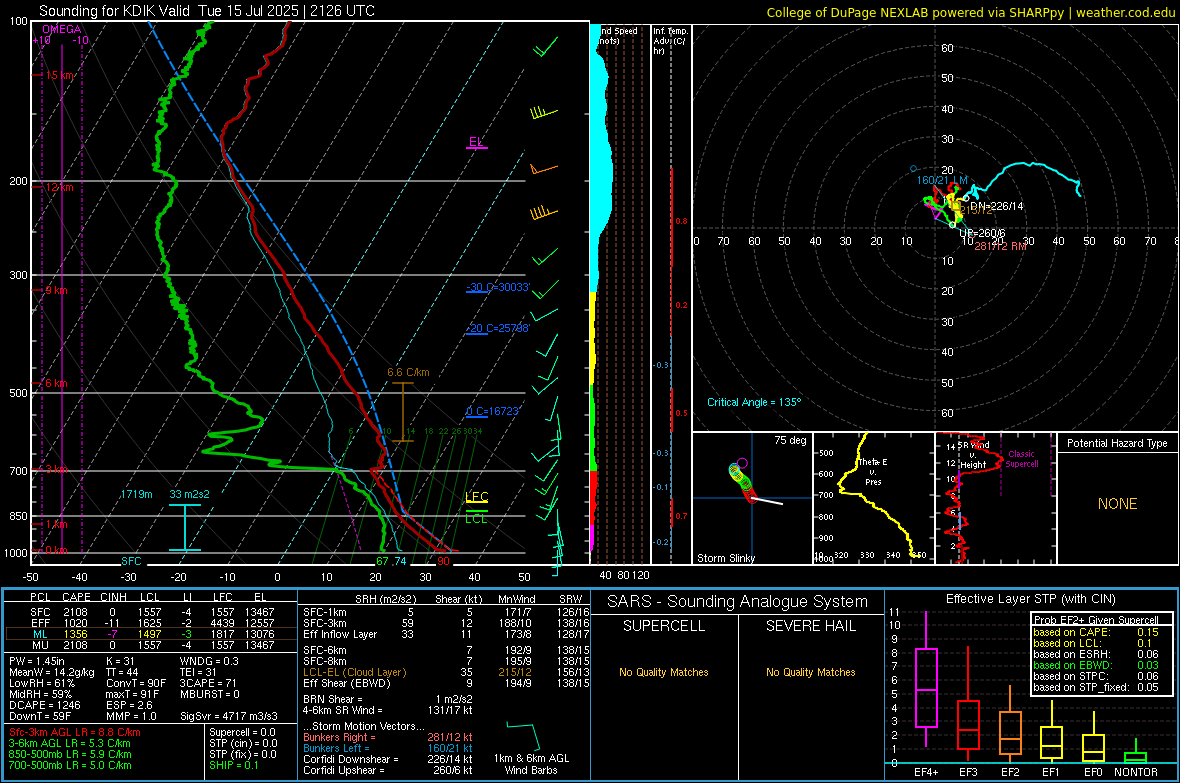This screenshot has width=1180, height=783.
Task: Click the green LCL marker
Action: [476, 518]
